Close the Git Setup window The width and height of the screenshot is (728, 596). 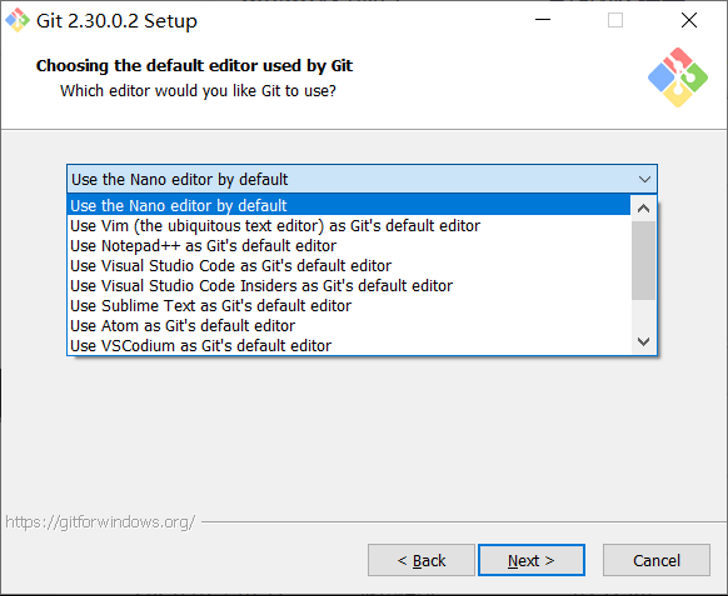689,20
